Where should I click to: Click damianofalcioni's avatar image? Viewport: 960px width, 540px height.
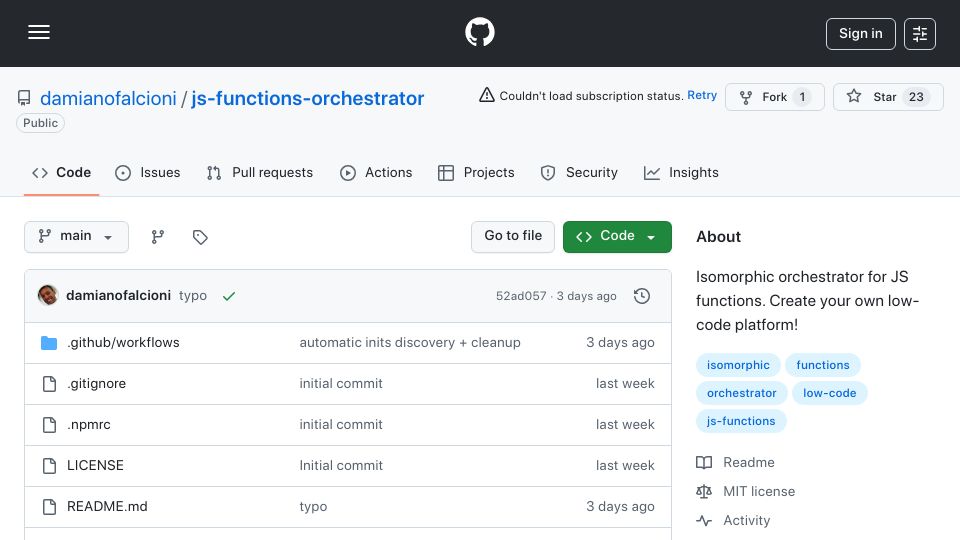click(x=48, y=295)
